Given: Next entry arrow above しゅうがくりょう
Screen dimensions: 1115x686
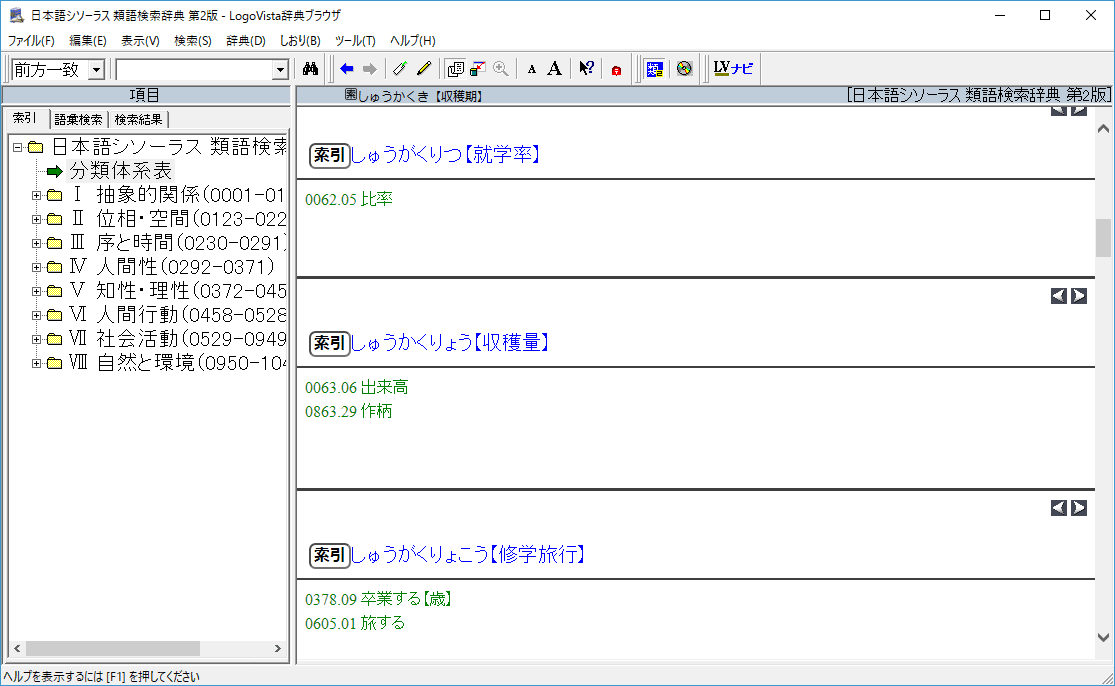Looking at the screenshot, I should click(x=1079, y=296).
